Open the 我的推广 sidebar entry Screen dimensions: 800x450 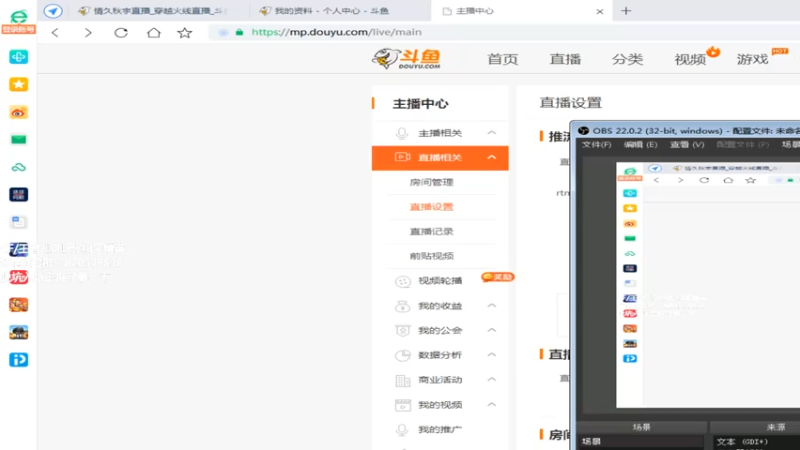(x=440, y=430)
